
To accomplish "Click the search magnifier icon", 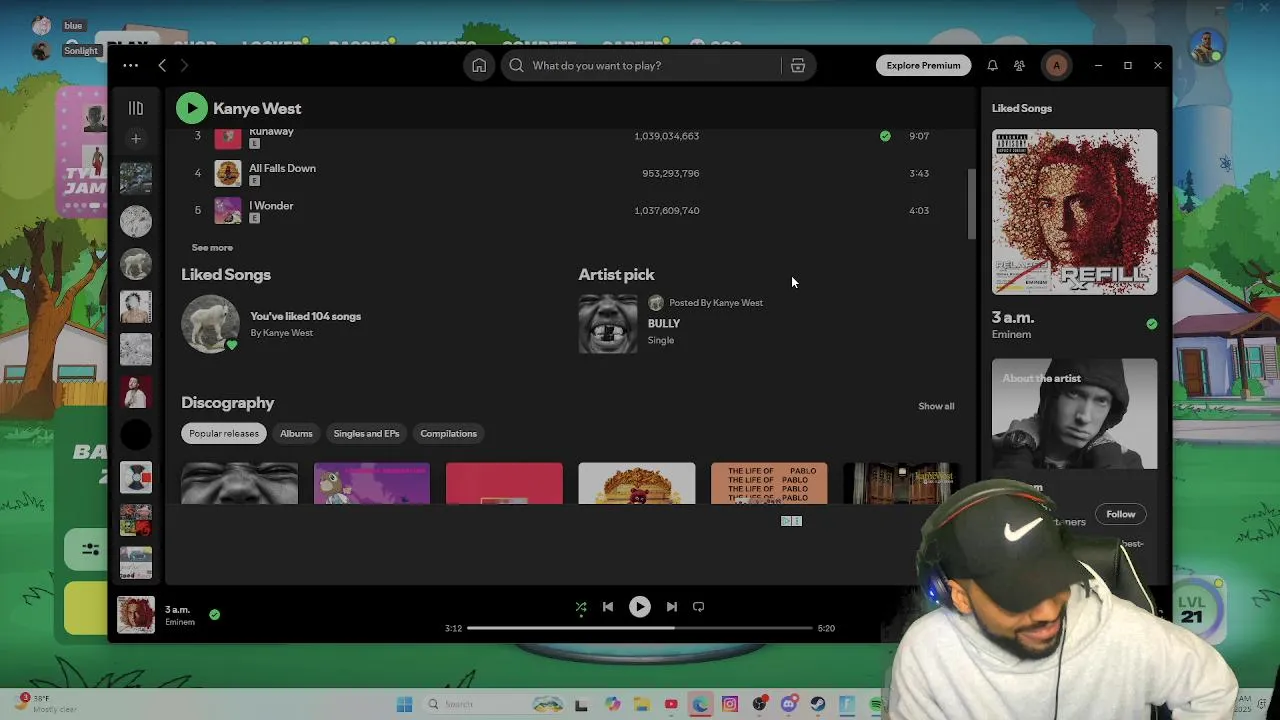I will point(516,65).
